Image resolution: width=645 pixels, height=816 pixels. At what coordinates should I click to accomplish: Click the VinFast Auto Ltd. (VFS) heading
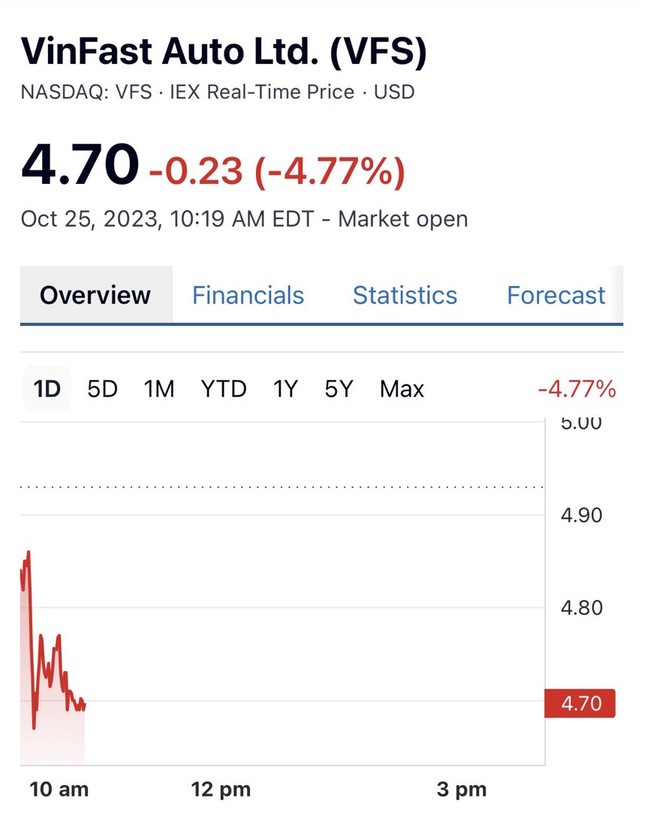(223, 51)
